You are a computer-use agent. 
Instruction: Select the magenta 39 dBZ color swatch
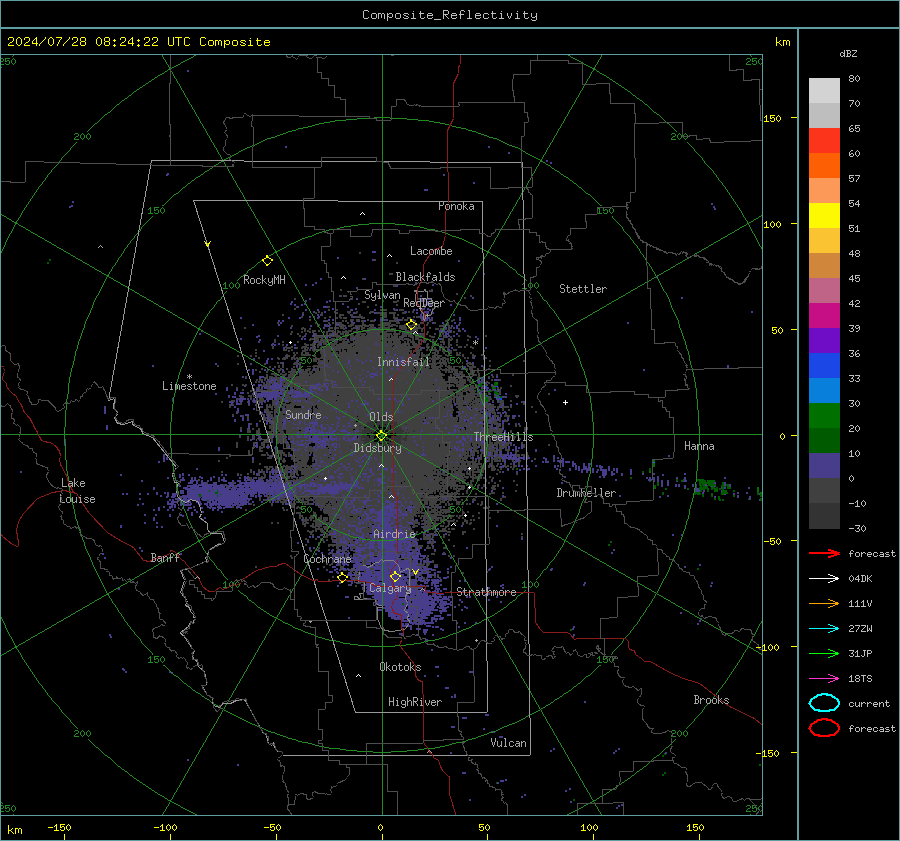point(824,316)
